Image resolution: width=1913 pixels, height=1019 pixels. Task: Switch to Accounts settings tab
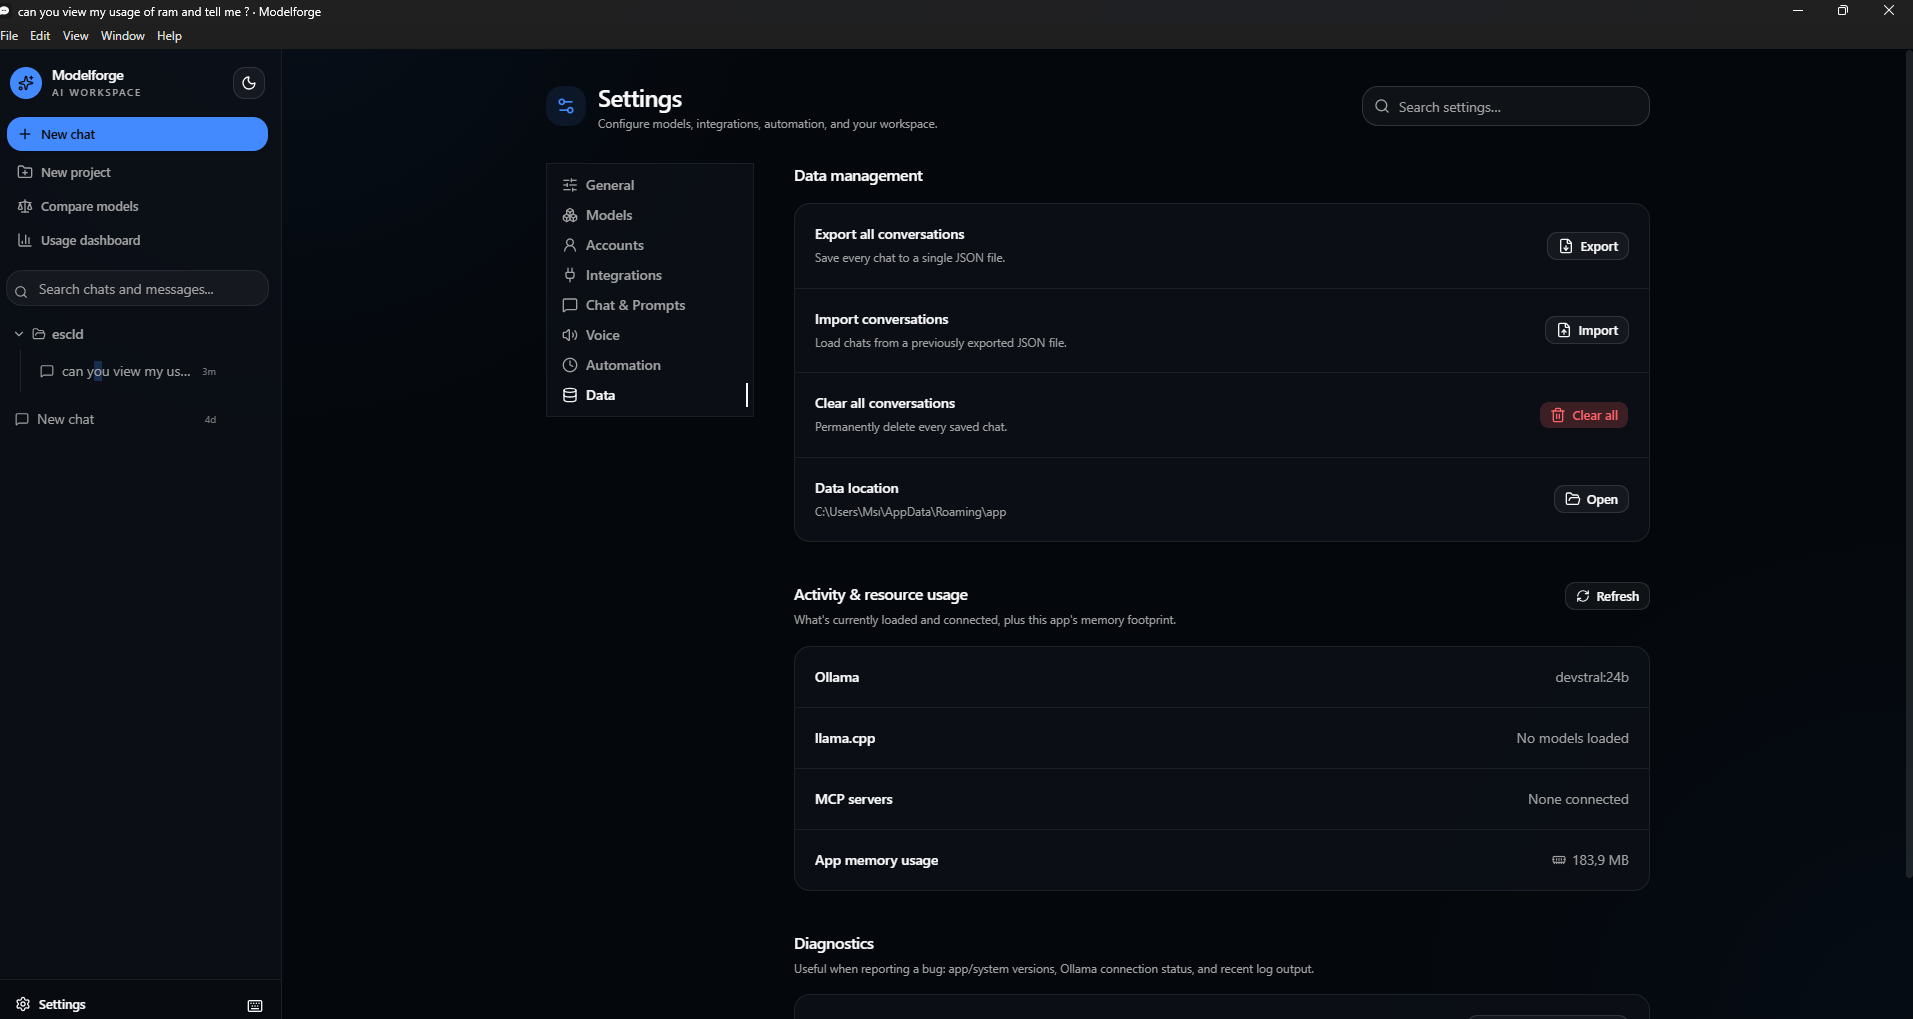pyautogui.click(x=649, y=245)
